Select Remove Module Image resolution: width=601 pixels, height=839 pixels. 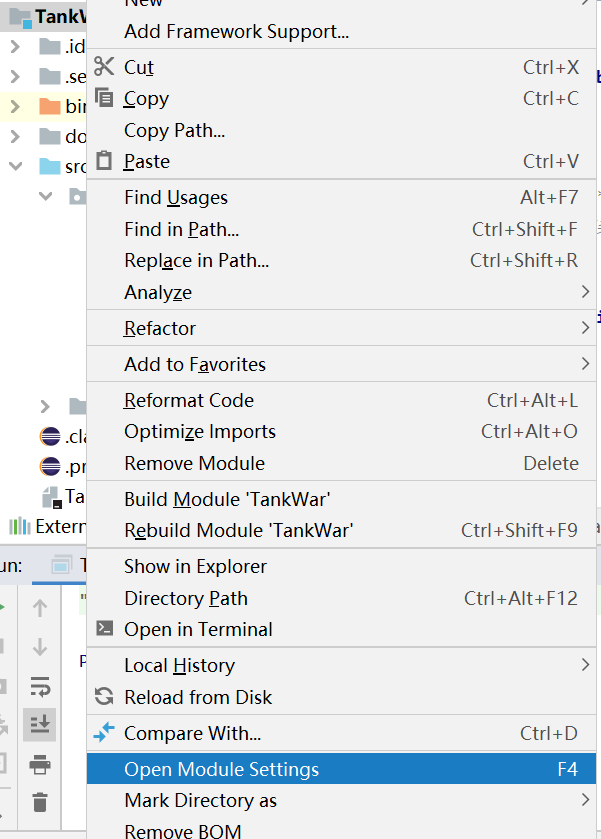tap(341, 463)
